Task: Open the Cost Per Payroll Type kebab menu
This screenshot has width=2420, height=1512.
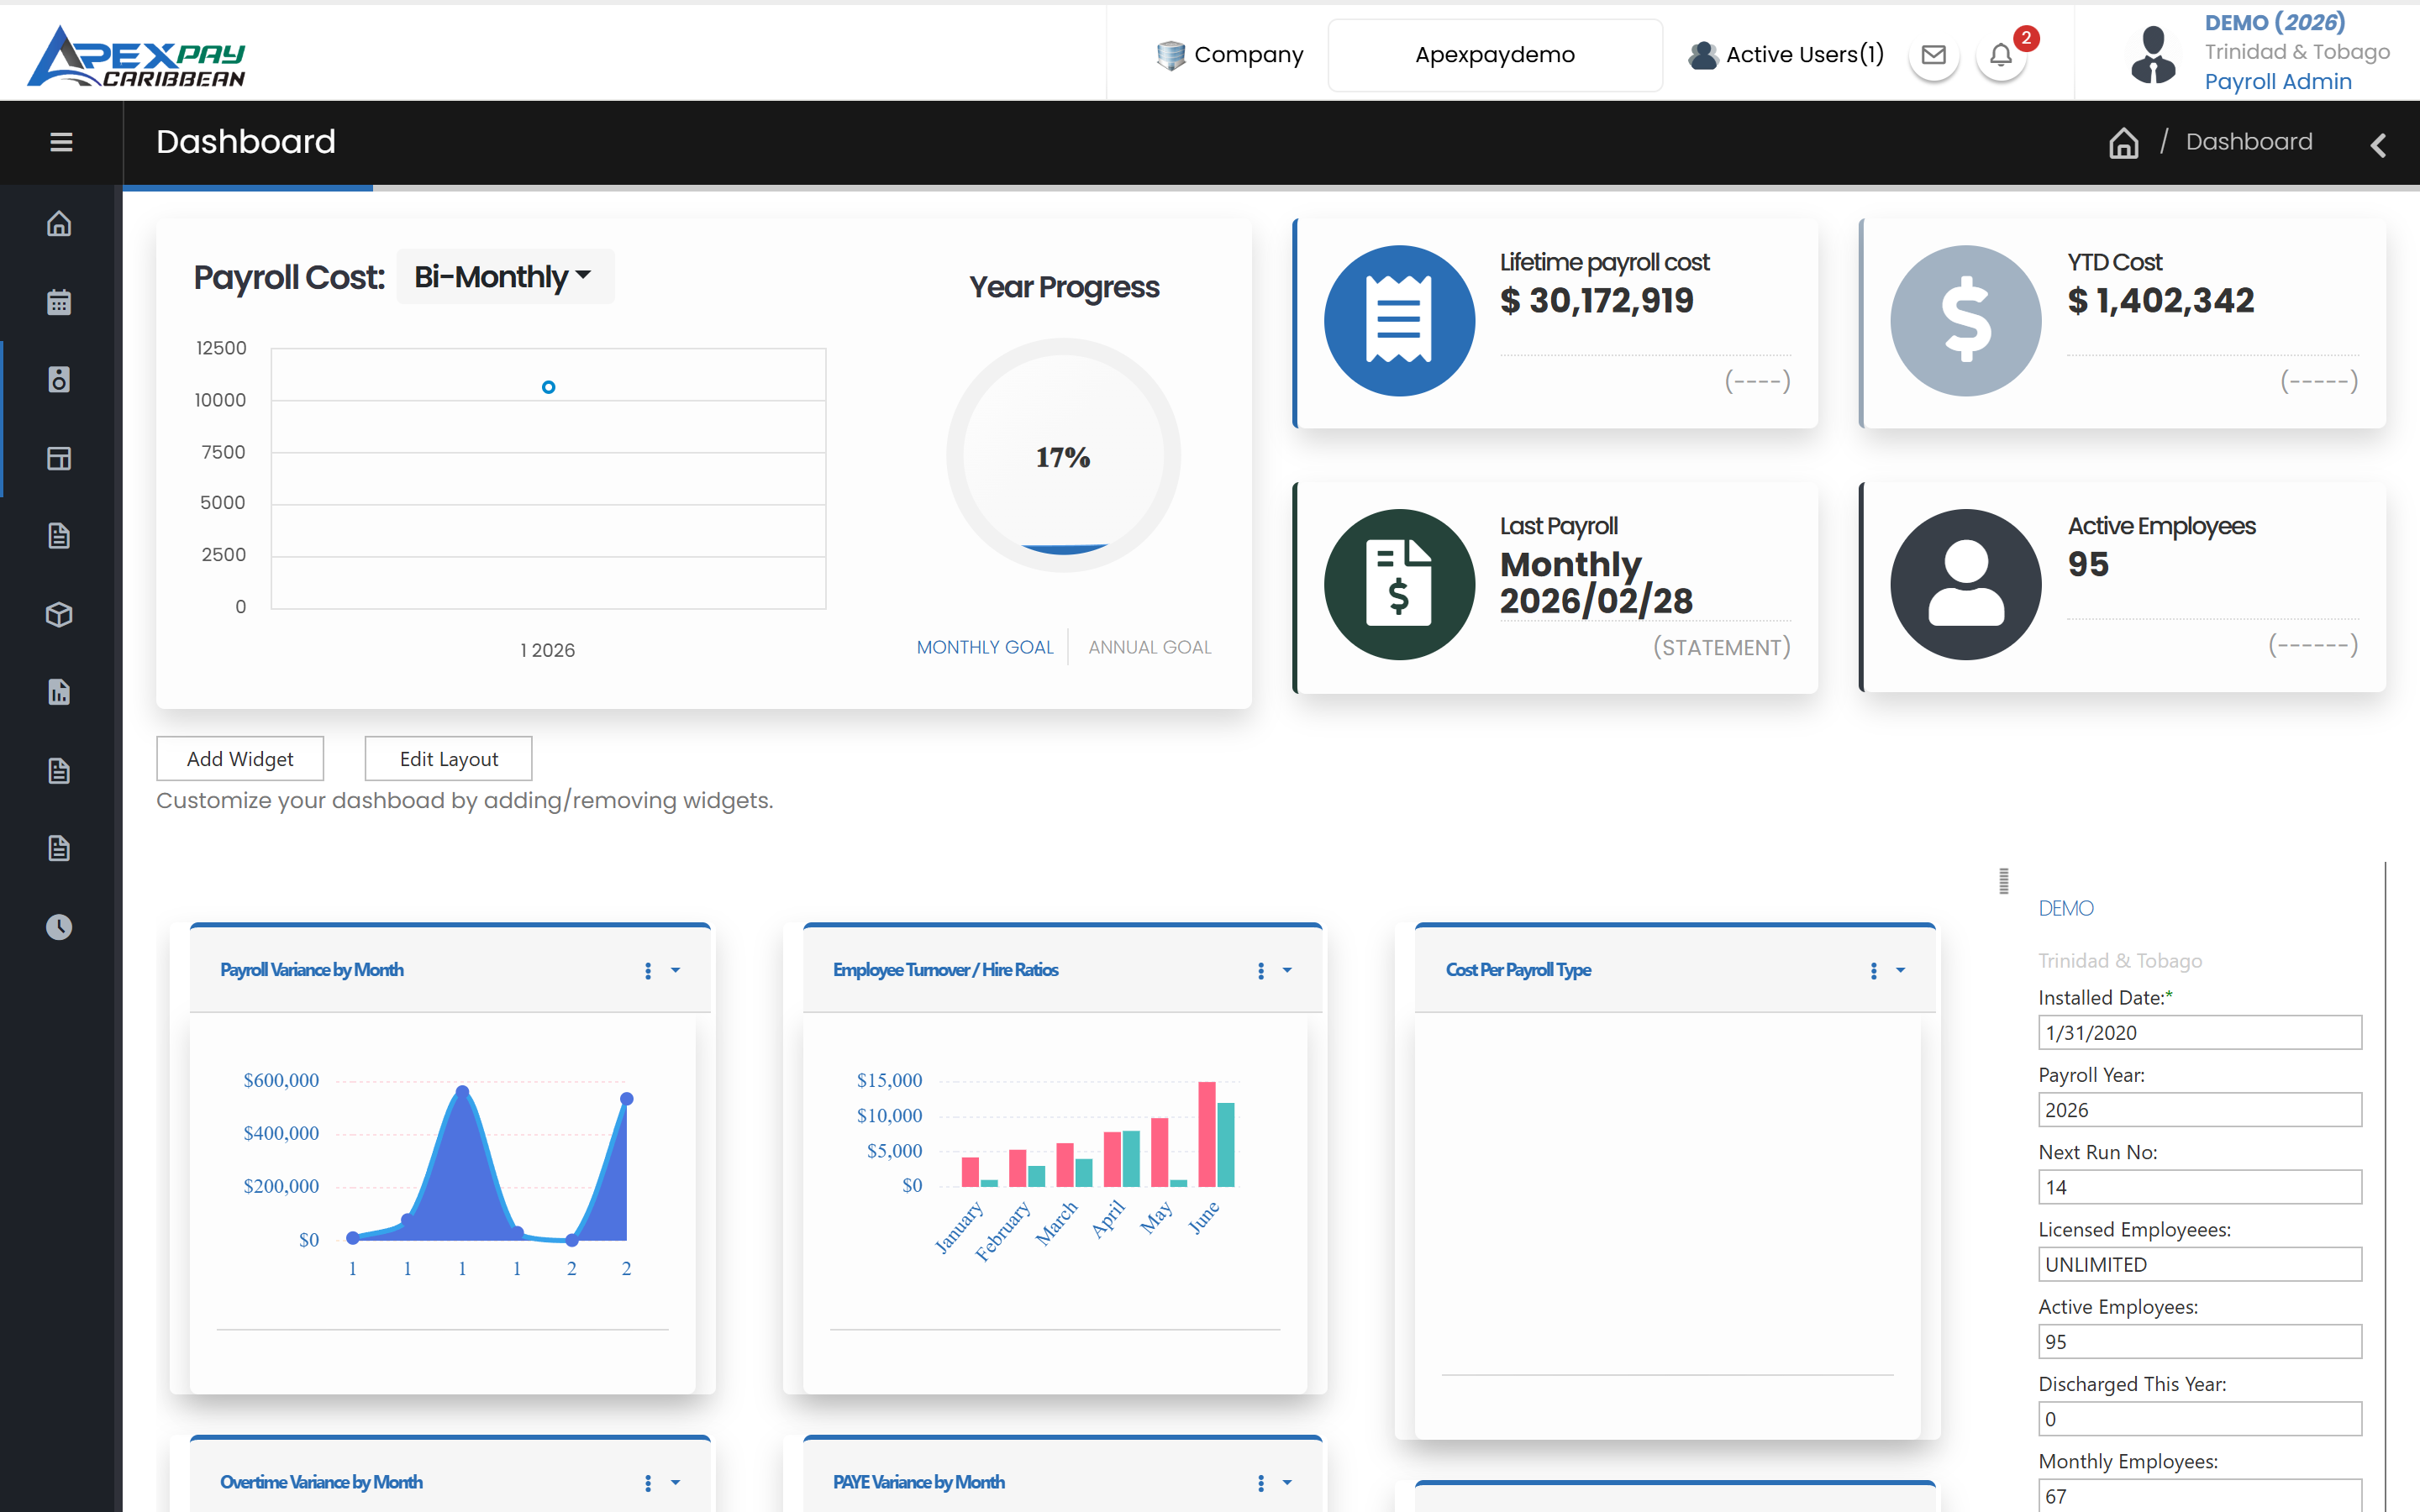Action: point(1874,970)
